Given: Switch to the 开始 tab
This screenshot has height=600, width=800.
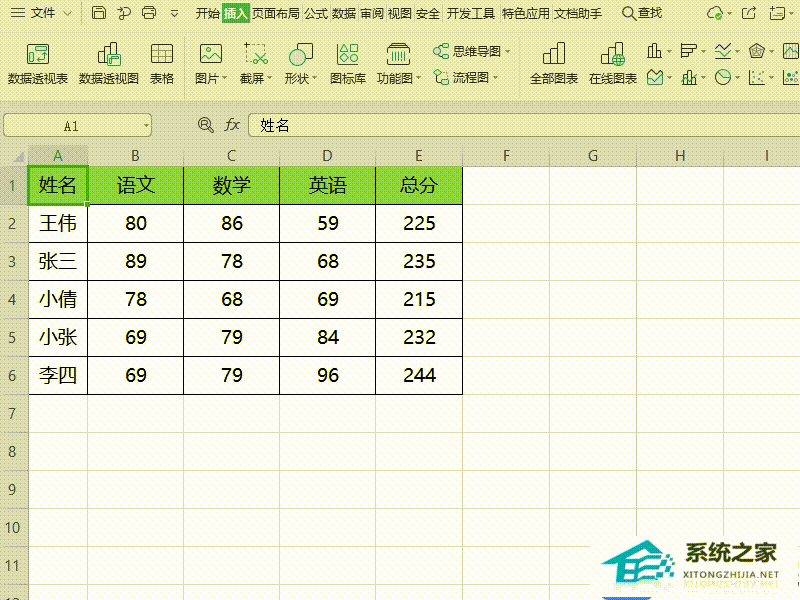Looking at the screenshot, I should pyautogui.click(x=208, y=13).
